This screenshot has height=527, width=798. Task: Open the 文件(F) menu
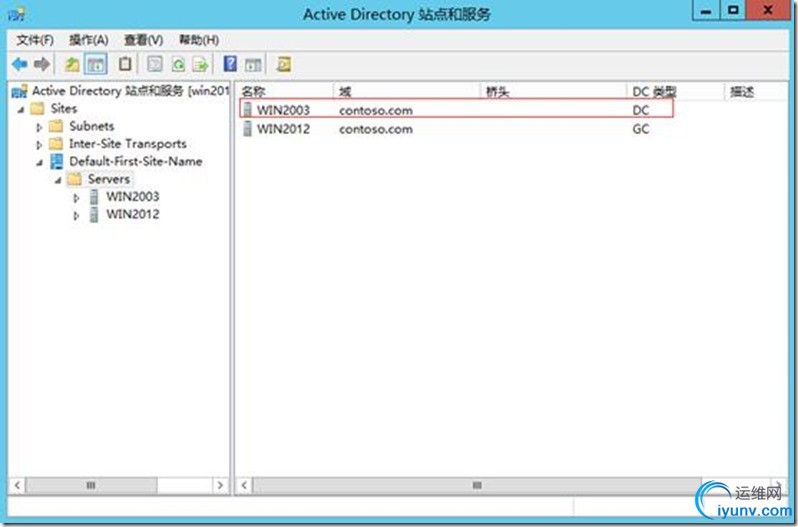coord(35,40)
